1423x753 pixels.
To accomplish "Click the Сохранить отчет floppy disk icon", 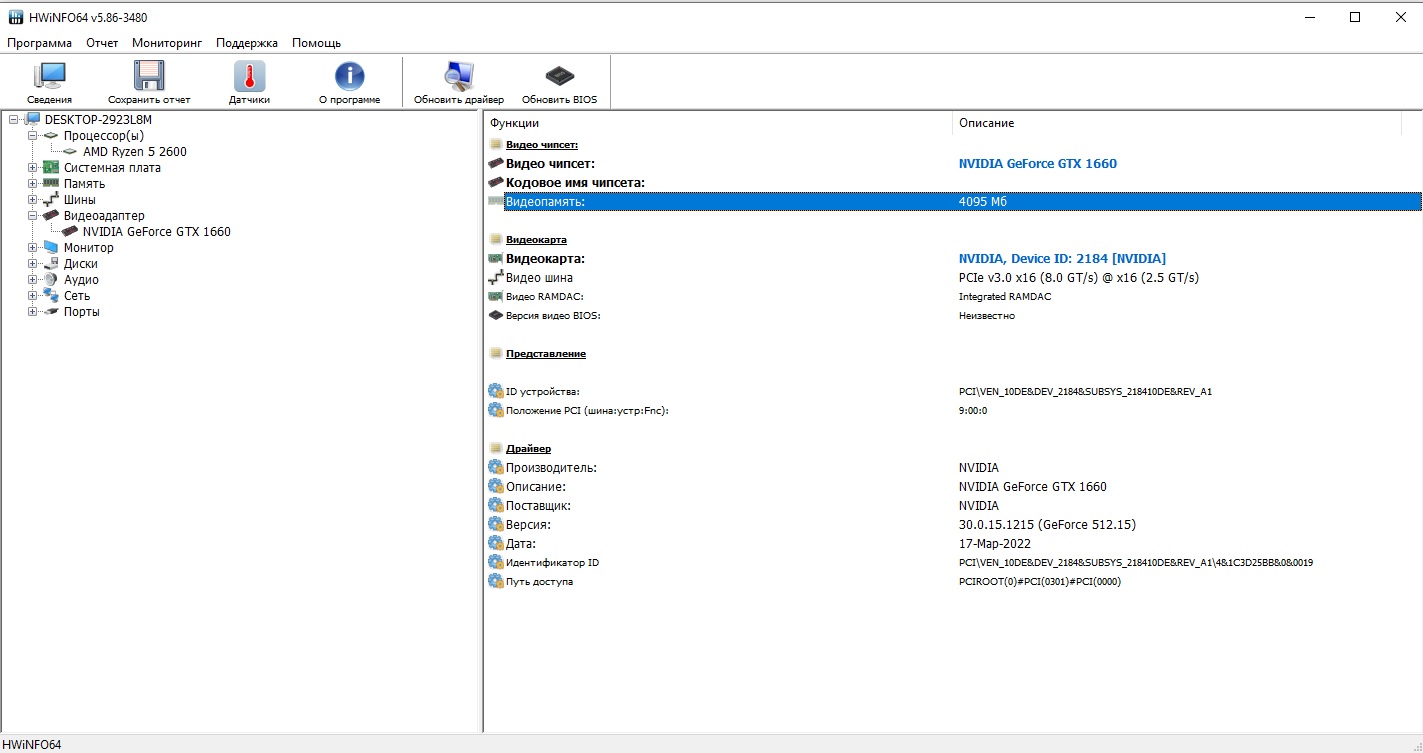I will (149, 76).
